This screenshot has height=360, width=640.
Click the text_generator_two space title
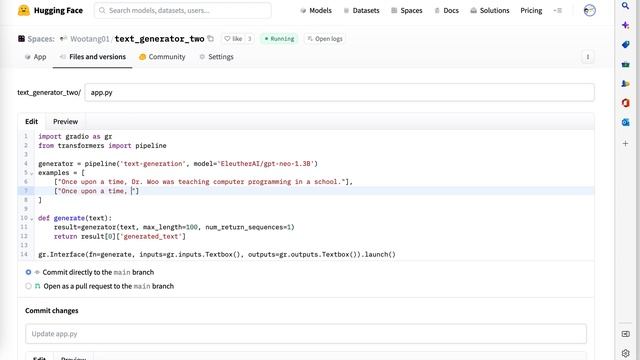(159, 39)
